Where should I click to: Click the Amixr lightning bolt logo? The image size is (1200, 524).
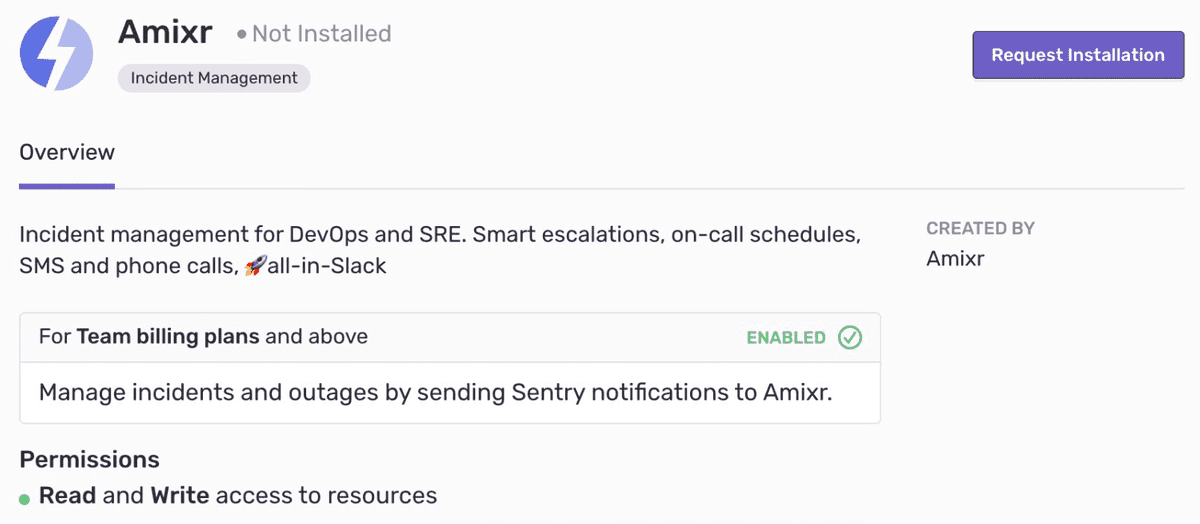(57, 54)
